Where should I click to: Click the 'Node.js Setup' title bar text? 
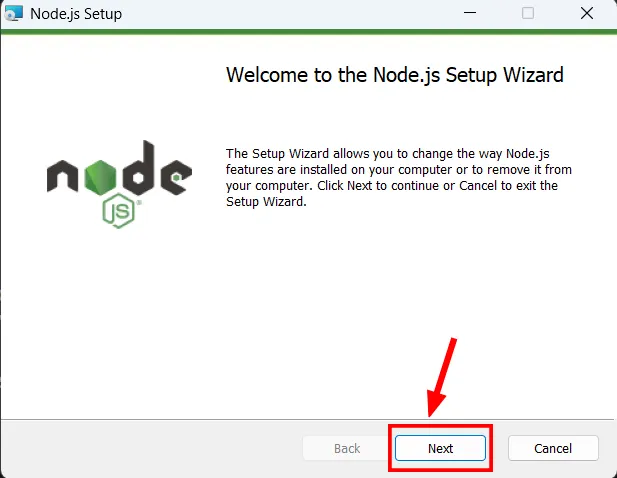[x=76, y=14]
